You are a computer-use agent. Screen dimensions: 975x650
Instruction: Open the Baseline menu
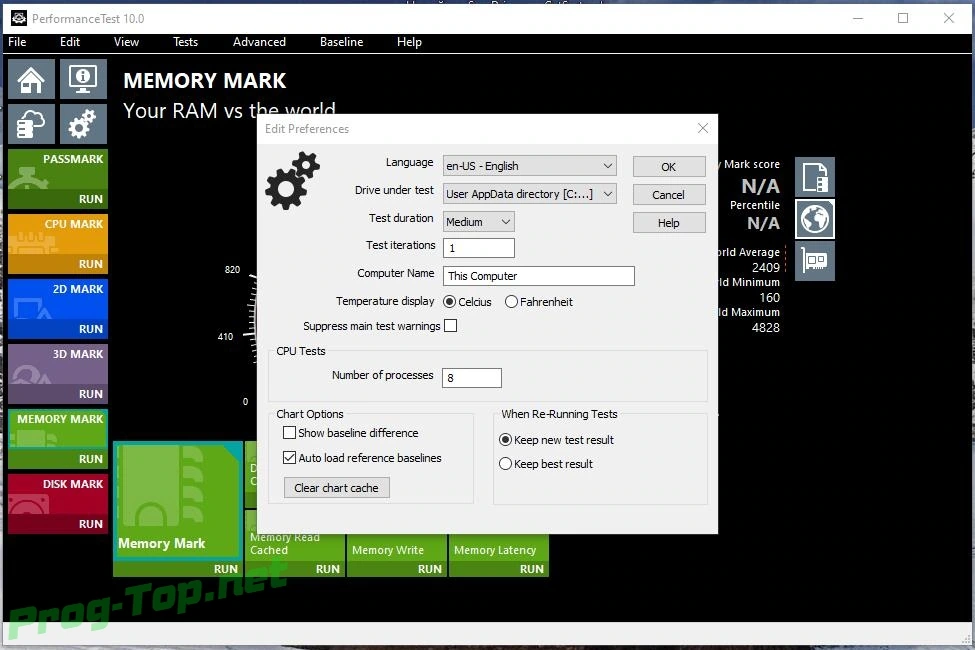tap(341, 42)
